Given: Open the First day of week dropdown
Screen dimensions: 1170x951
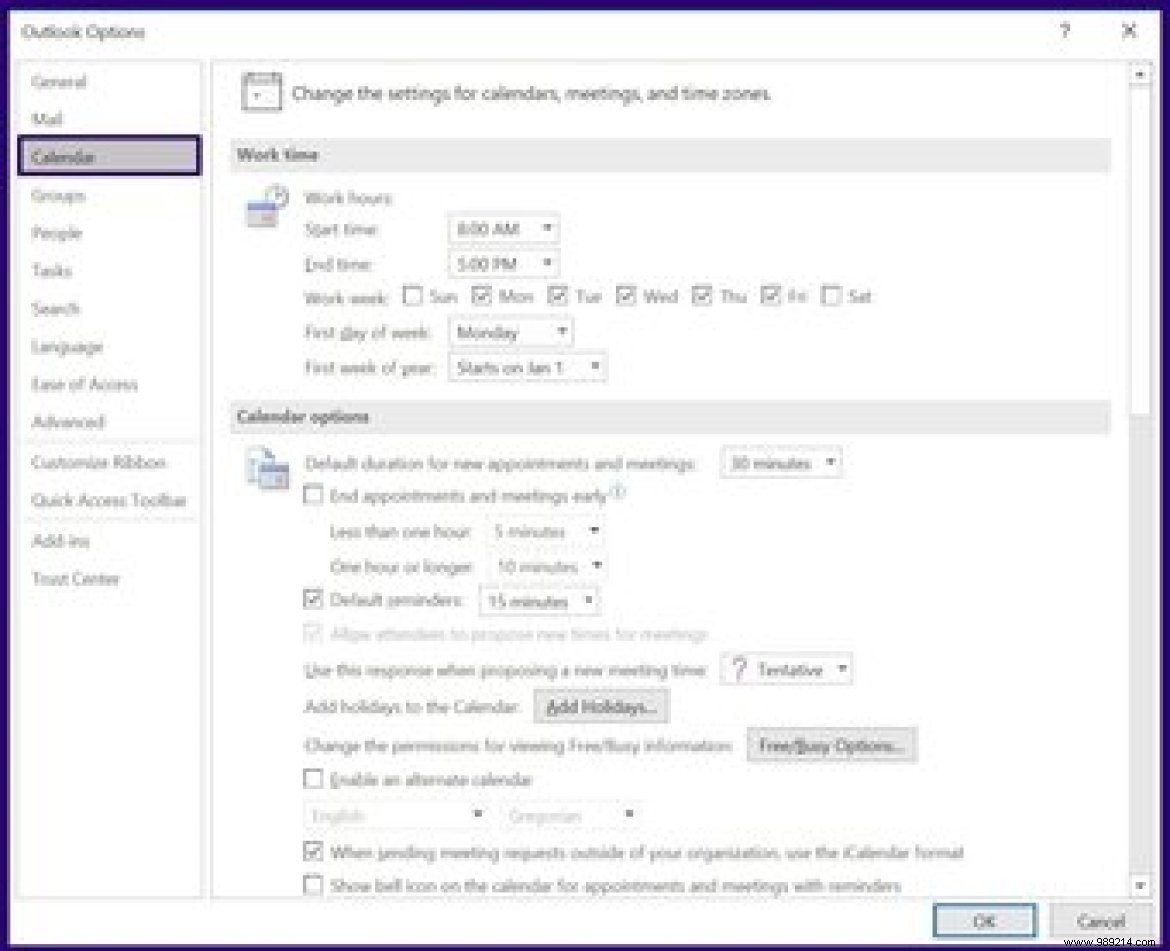Looking at the screenshot, I should [x=559, y=331].
